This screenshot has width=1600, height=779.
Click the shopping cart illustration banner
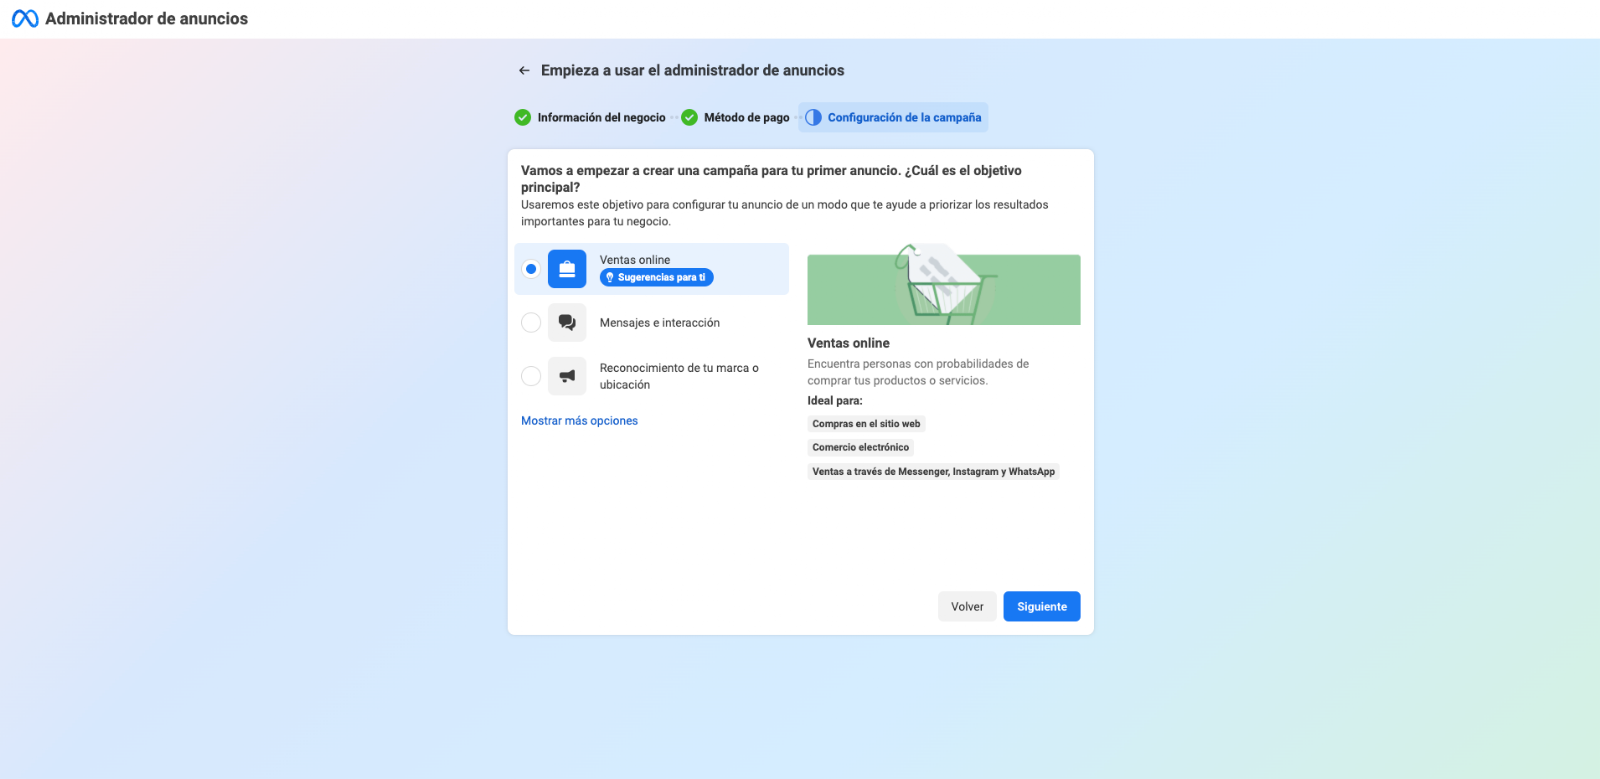tap(944, 285)
